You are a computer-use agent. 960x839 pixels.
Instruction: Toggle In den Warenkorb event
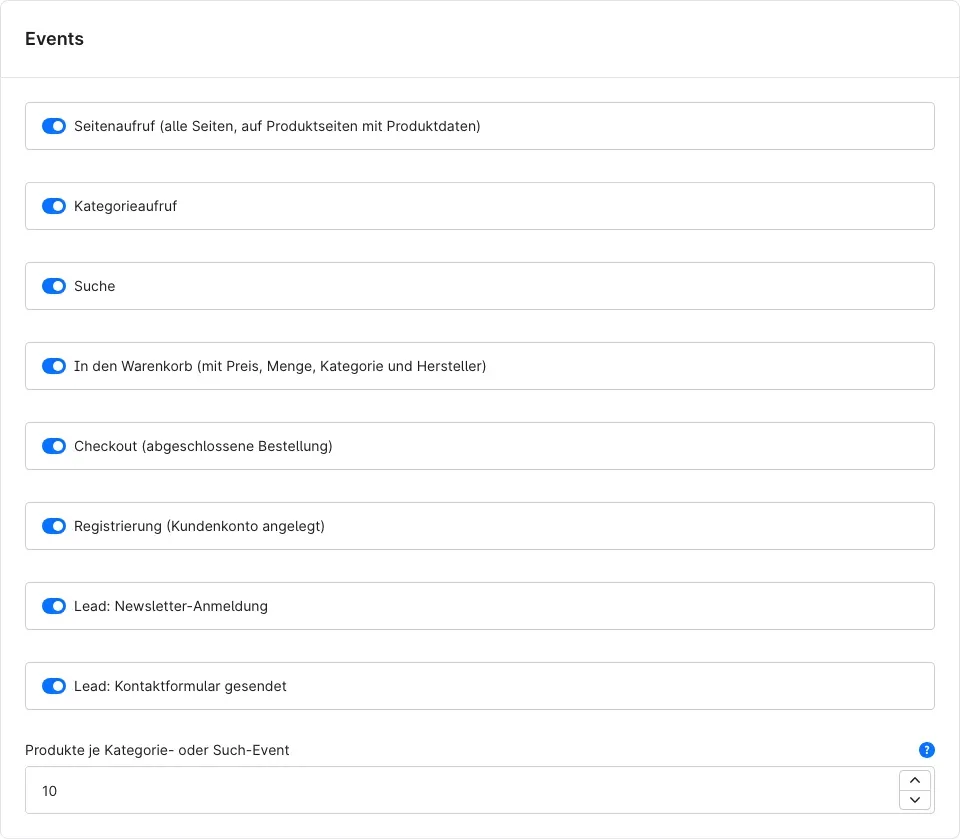pos(54,366)
